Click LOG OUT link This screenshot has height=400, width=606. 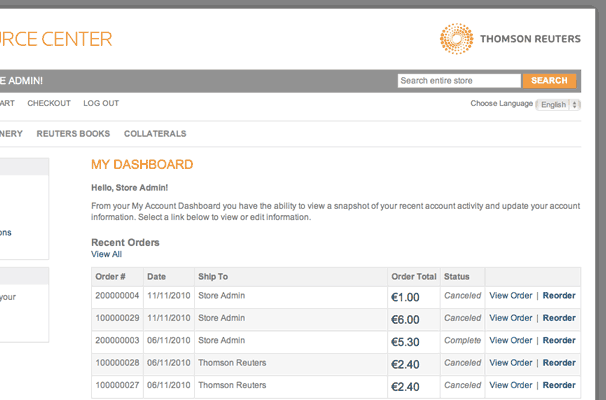101,103
